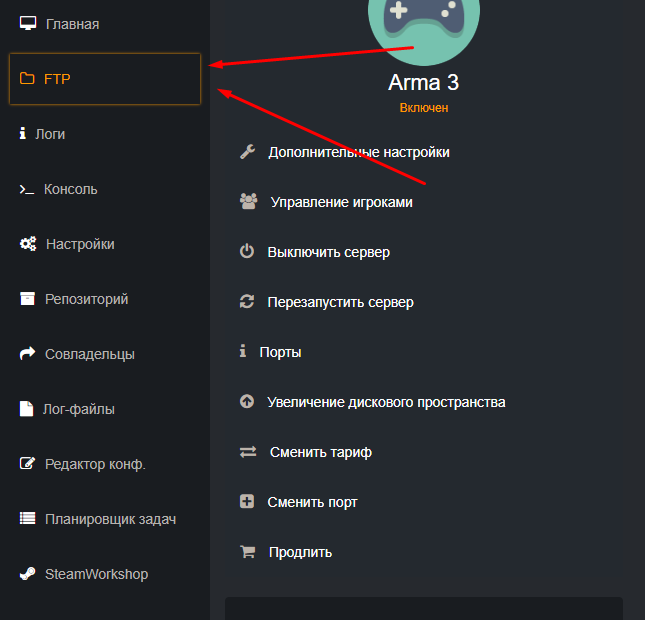Click the share arrow icon for Совладельцы
Image resolution: width=645 pixels, height=620 pixels.
point(27,354)
